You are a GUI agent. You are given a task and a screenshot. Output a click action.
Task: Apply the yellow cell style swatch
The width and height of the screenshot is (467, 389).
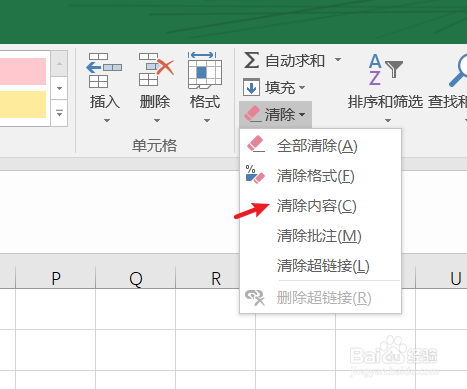[x=23, y=104]
